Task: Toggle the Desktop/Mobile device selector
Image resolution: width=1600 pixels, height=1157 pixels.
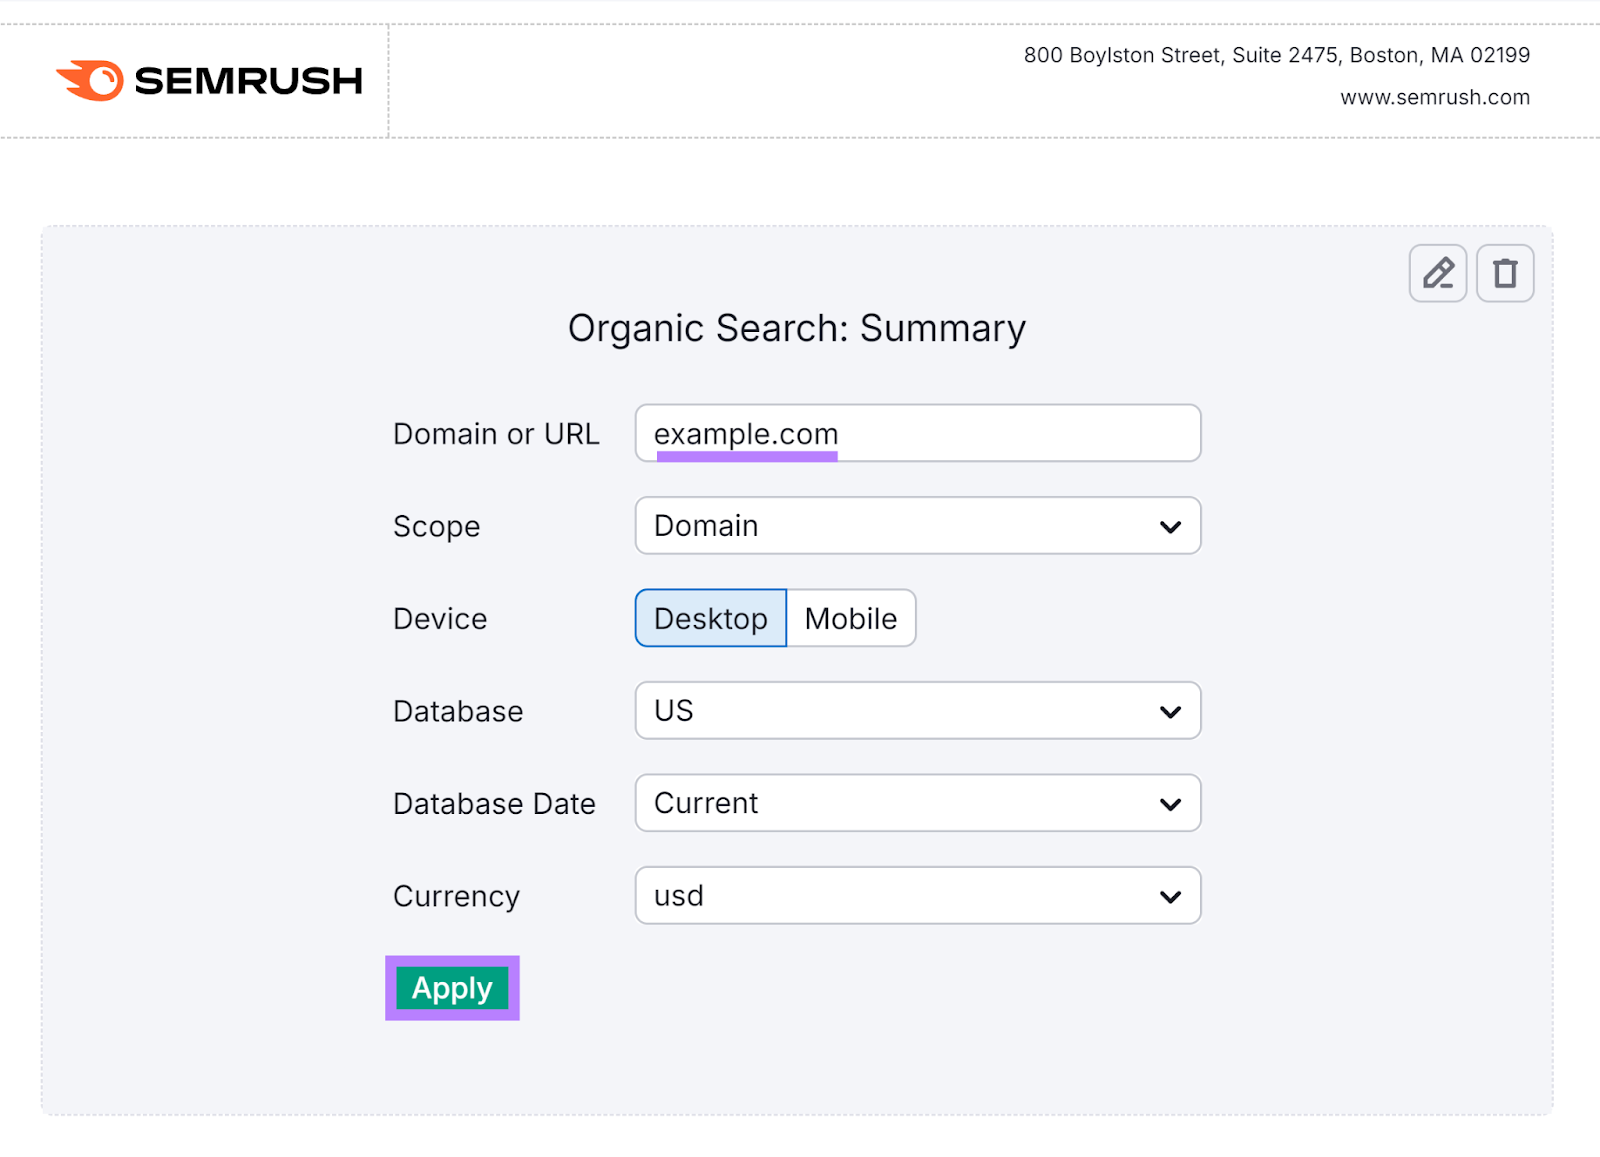Action: [775, 618]
